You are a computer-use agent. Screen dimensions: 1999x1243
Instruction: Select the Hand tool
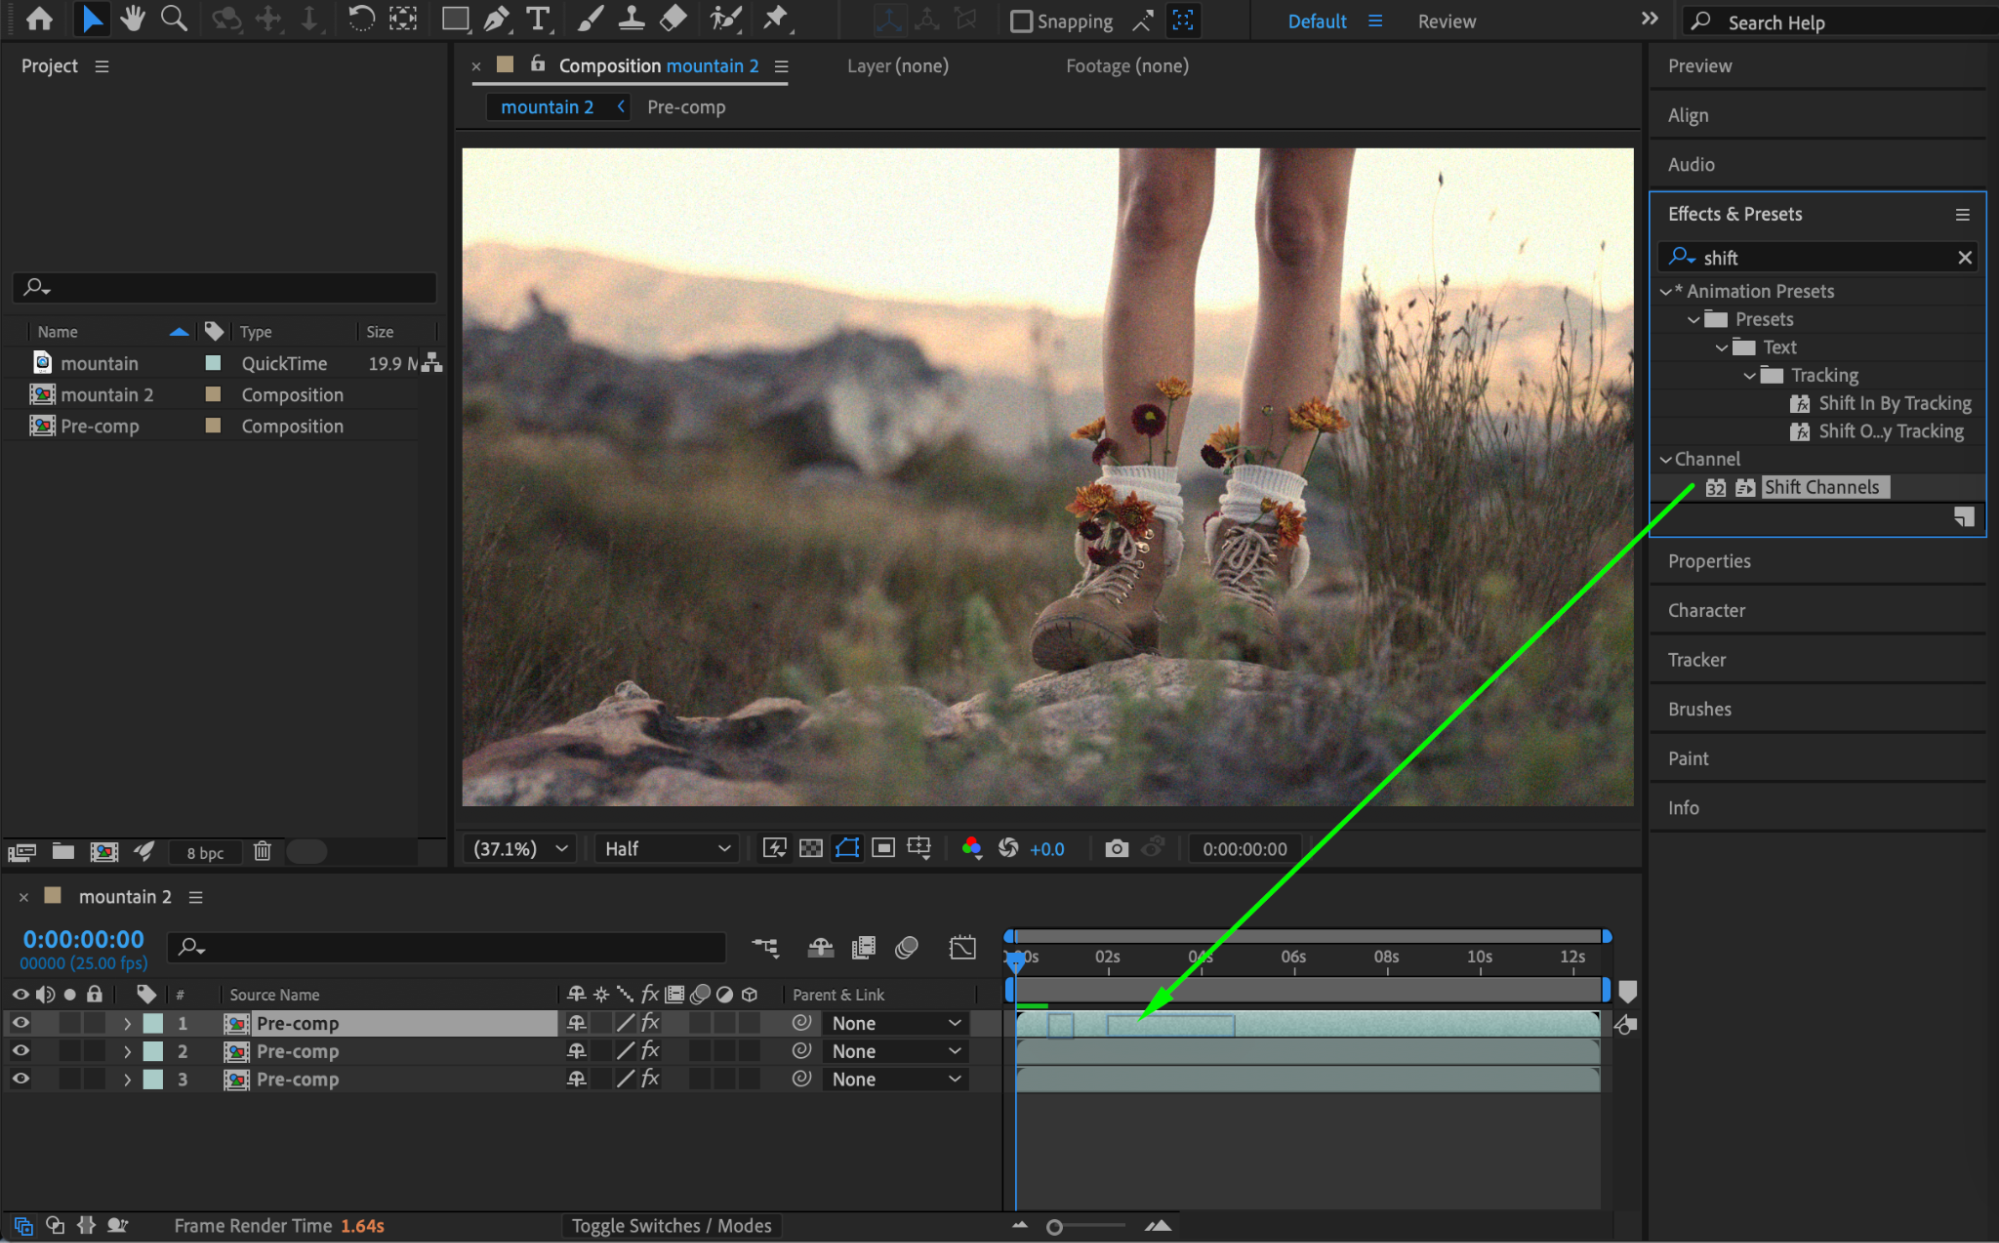pyautogui.click(x=132, y=19)
